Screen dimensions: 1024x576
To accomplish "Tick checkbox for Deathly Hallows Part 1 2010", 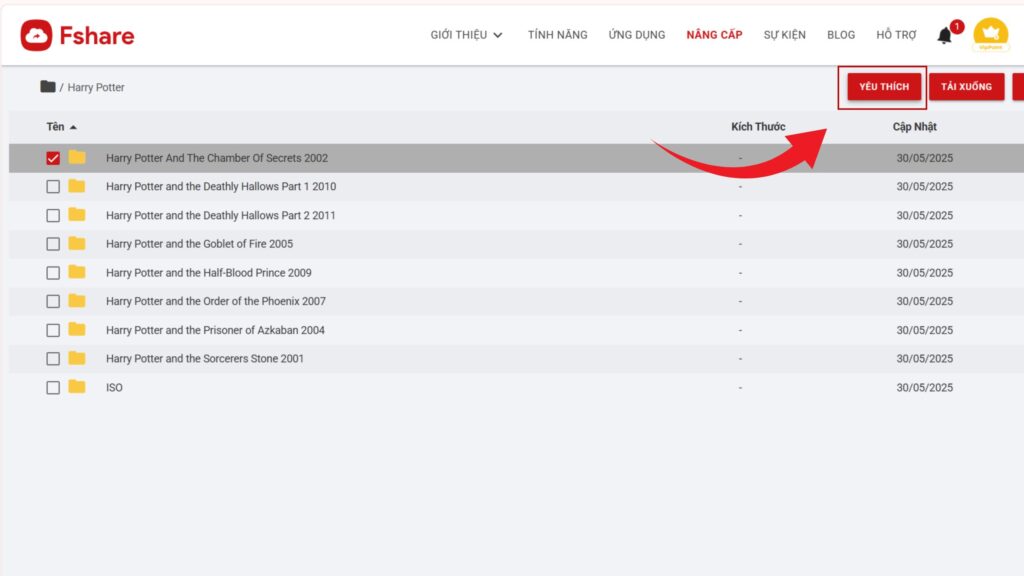I will 53,187.
